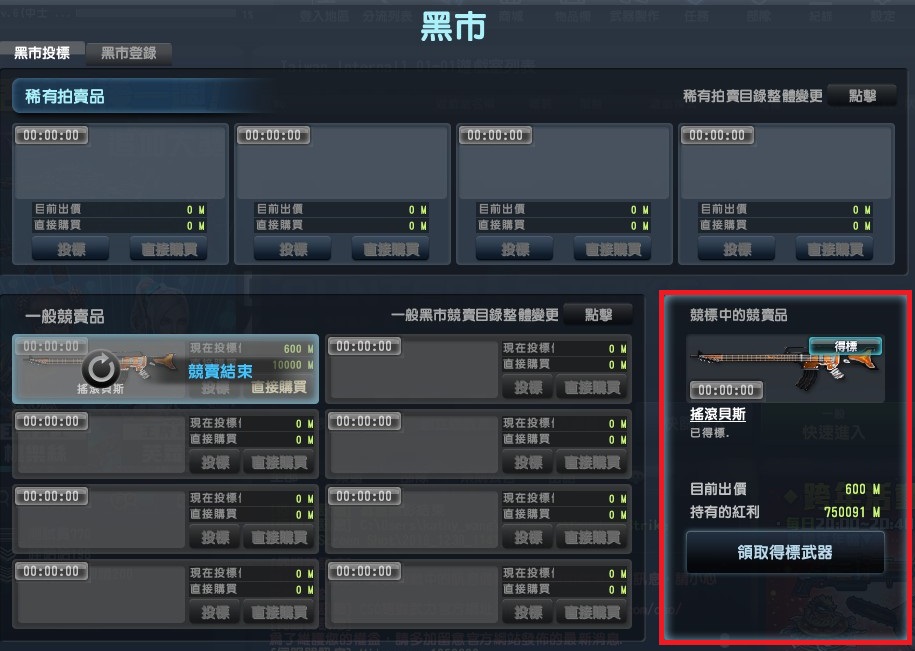Switch to the 黑市登錄 tab
The height and width of the screenshot is (651, 915).
coord(129,54)
